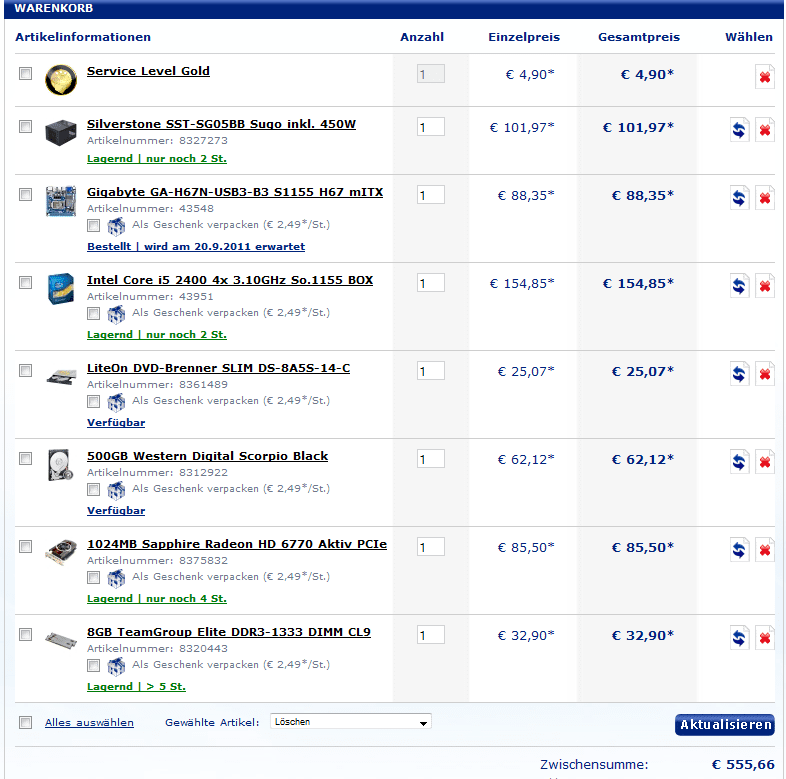Screen dimensions: 786x779
Task: Open Silverstone SST-SG05BB Sugo product link
Action: point(221,124)
